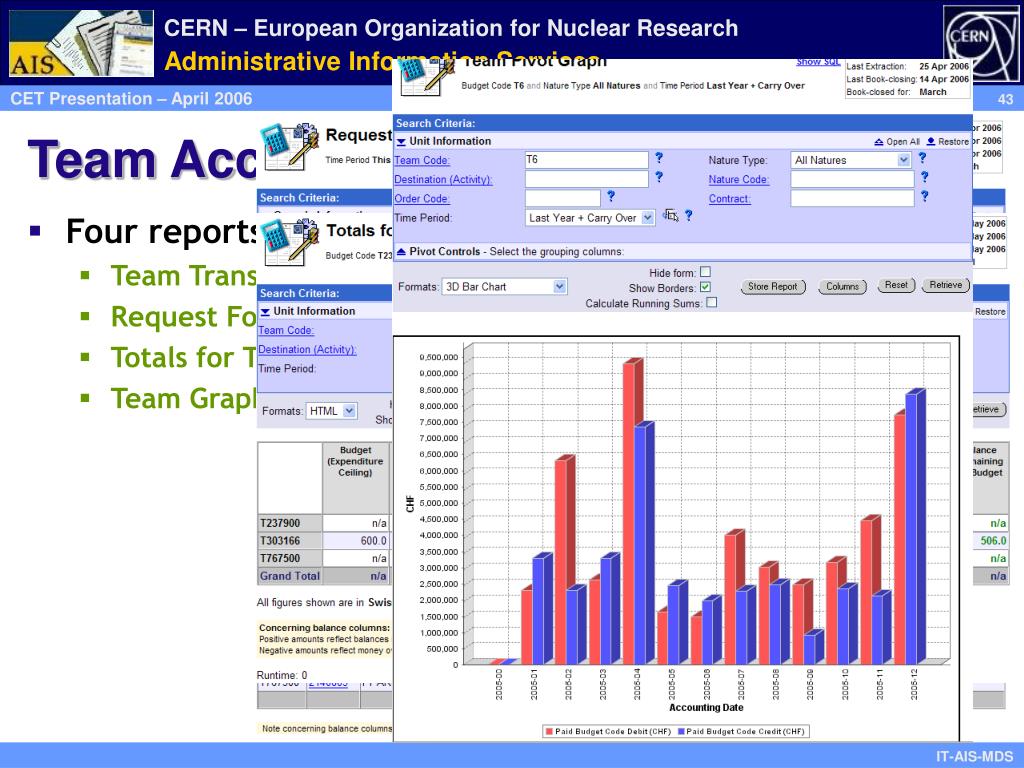Click the Nature Code link

click(739, 180)
